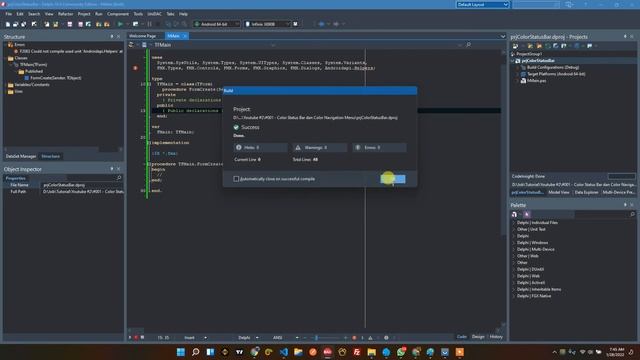
Task: Open the Component menu
Action: coord(118,14)
